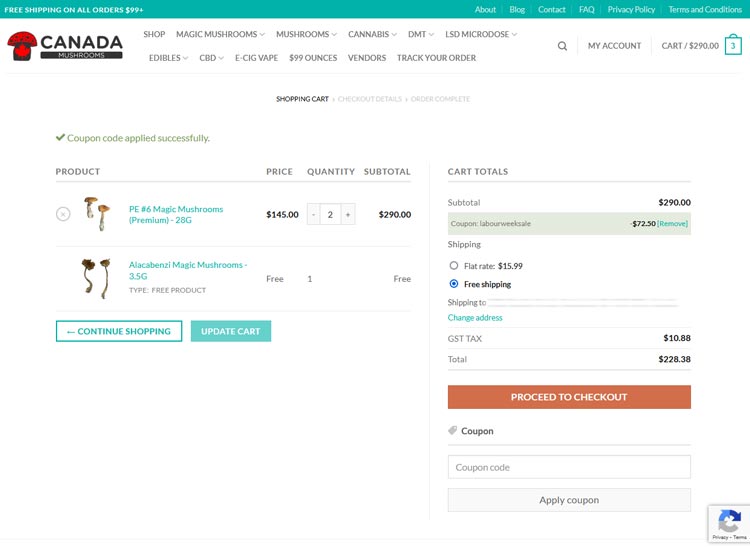Expand the Cannabis menu dropdown
Image resolution: width=750 pixels, height=549 pixels.
coord(372,34)
